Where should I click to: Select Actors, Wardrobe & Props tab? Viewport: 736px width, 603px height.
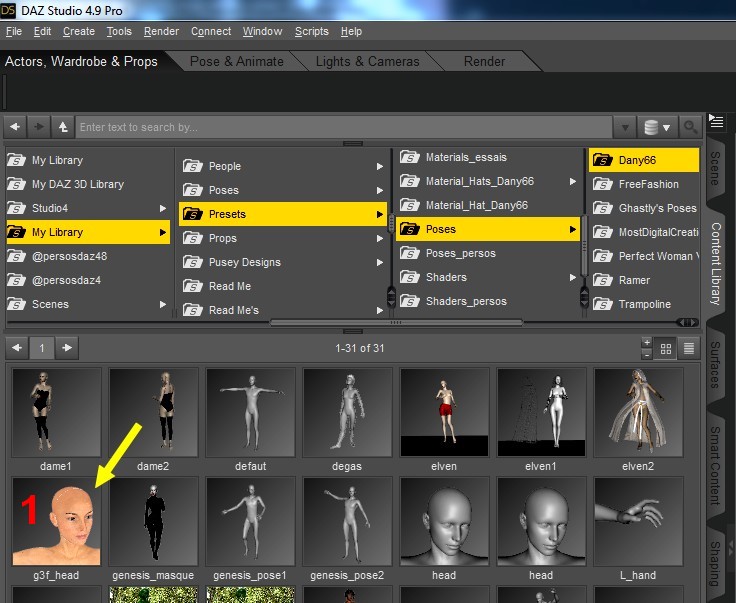tap(81, 61)
